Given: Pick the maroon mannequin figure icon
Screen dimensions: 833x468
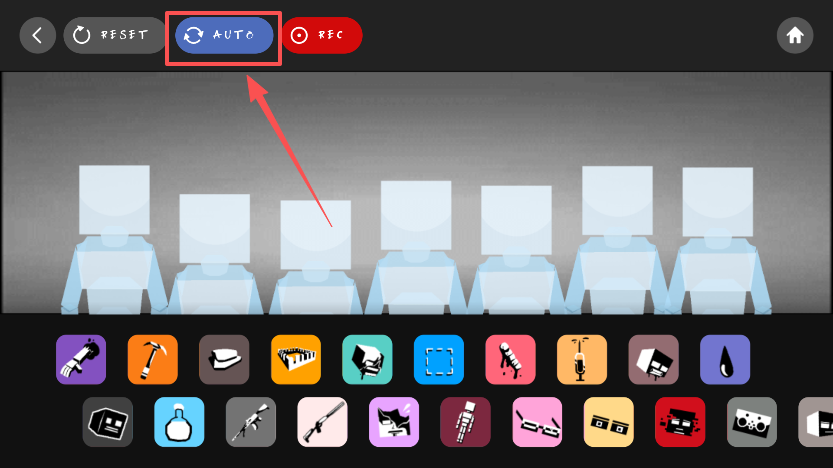Looking at the screenshot, I should [465, 422].
